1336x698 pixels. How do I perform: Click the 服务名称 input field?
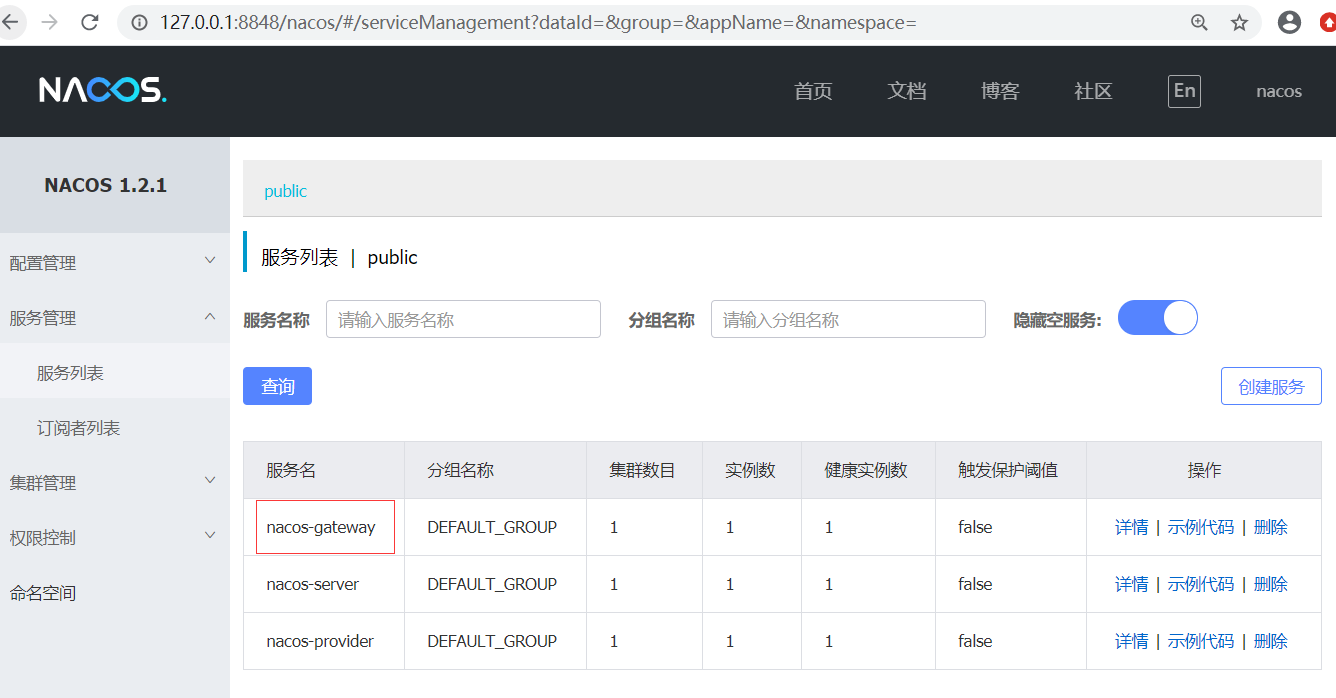(463, 318)
